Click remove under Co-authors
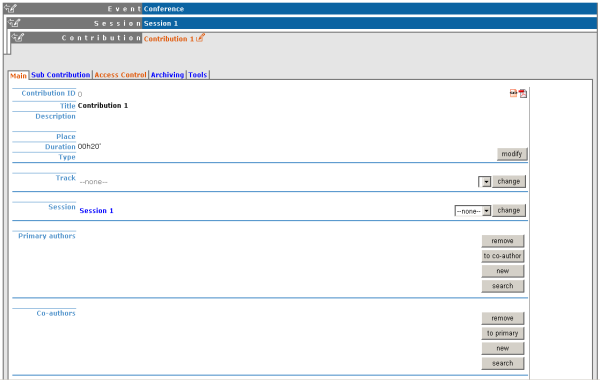 (502, 318)
